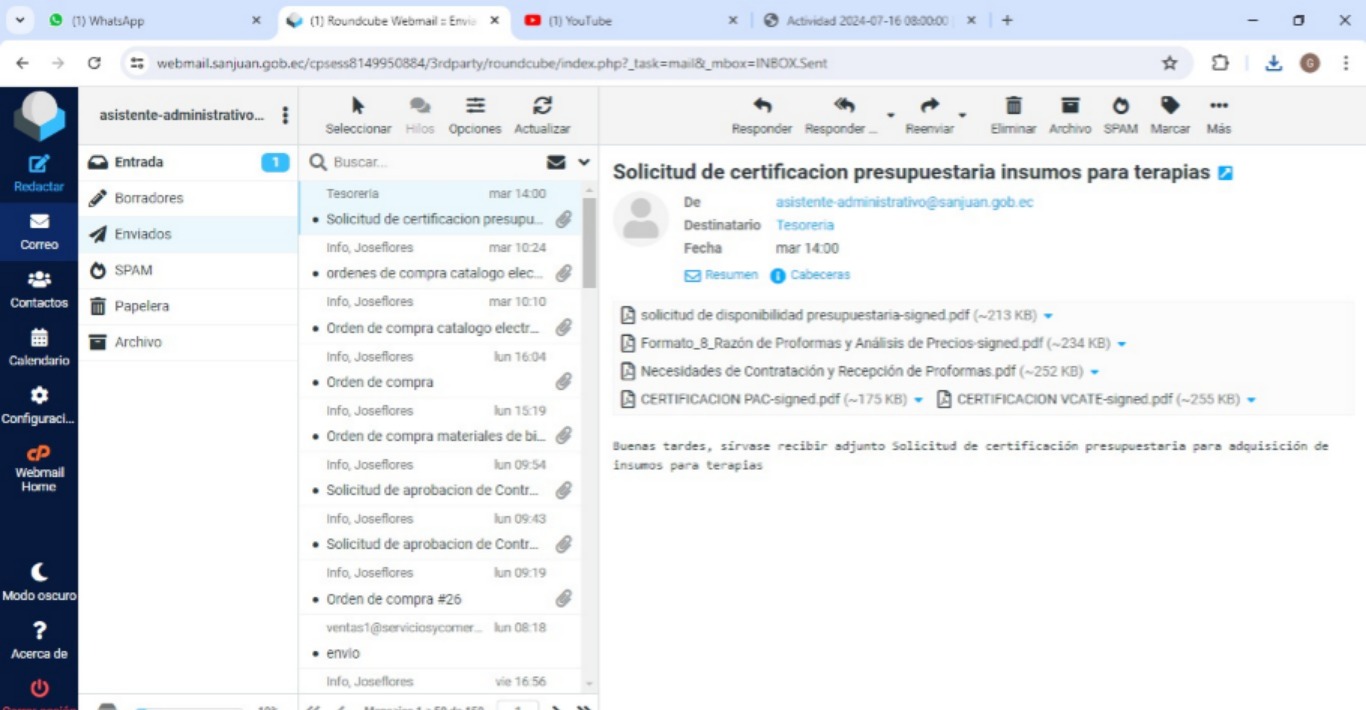The height and width of the screenshot is (710, 1366).
Task: Archive message using Archivo toolbar icon
Action: [x=1070, y=106]
